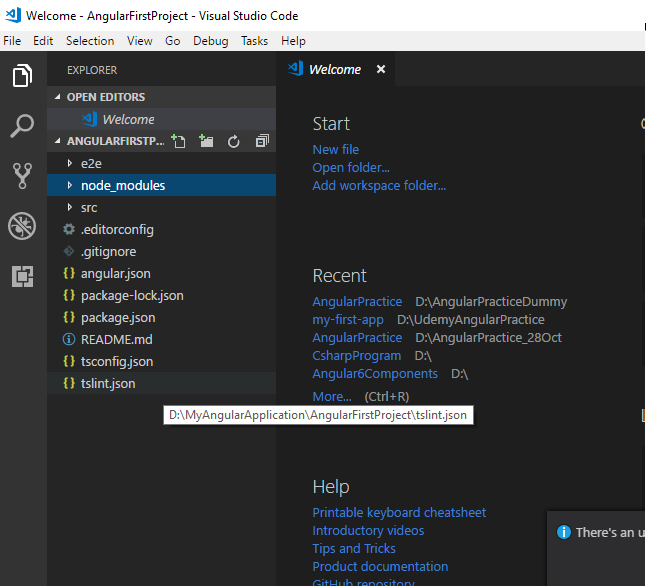Click the New Folder icon in explorer header
The width and height of the screenshot is (646, 586).
tap(206, 141)
